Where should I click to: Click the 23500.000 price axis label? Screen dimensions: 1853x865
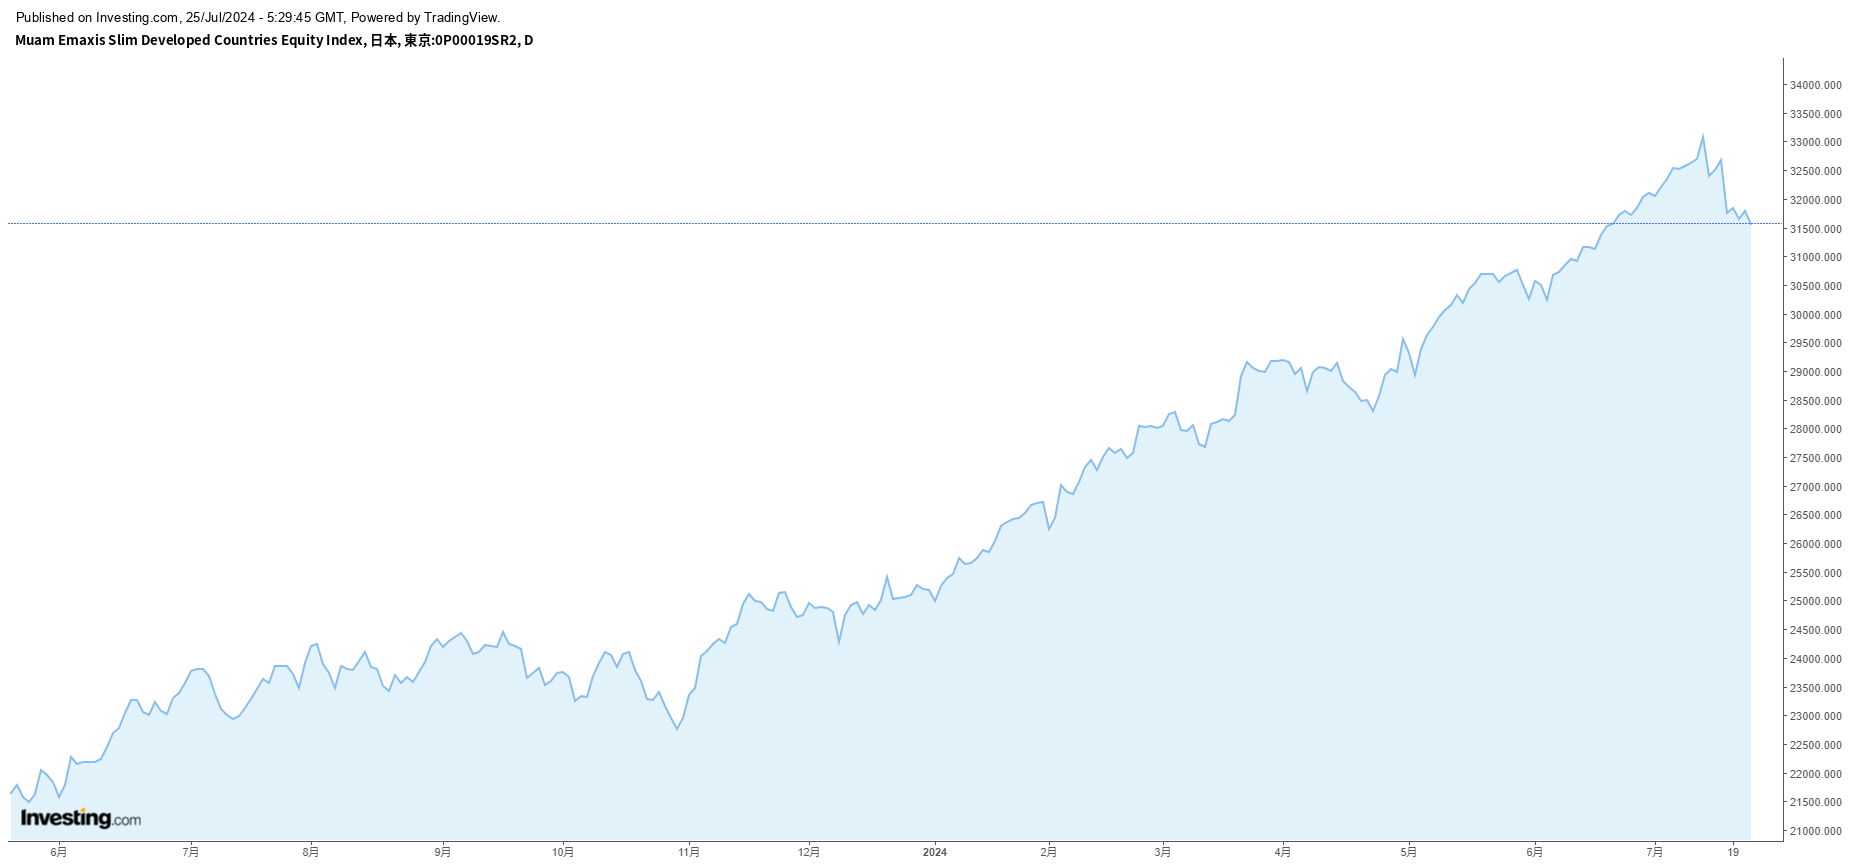pos(1815,688)
